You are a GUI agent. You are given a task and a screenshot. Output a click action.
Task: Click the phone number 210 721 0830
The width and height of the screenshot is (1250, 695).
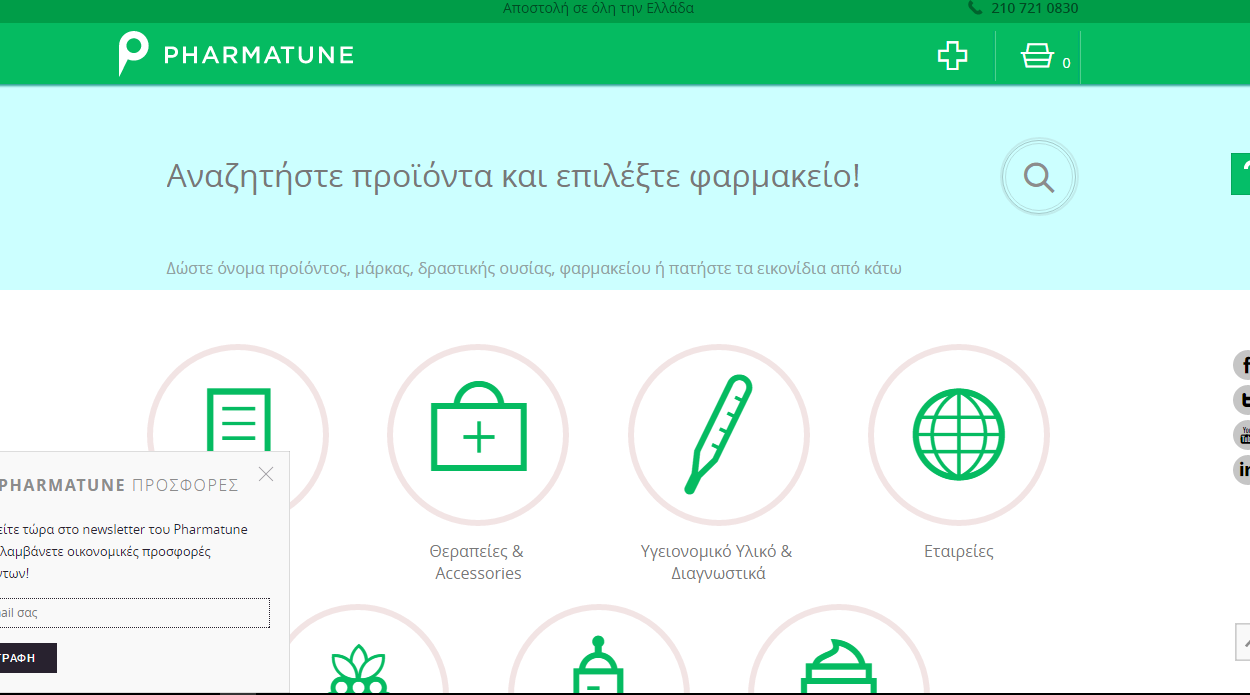[x=1033, y=9]
